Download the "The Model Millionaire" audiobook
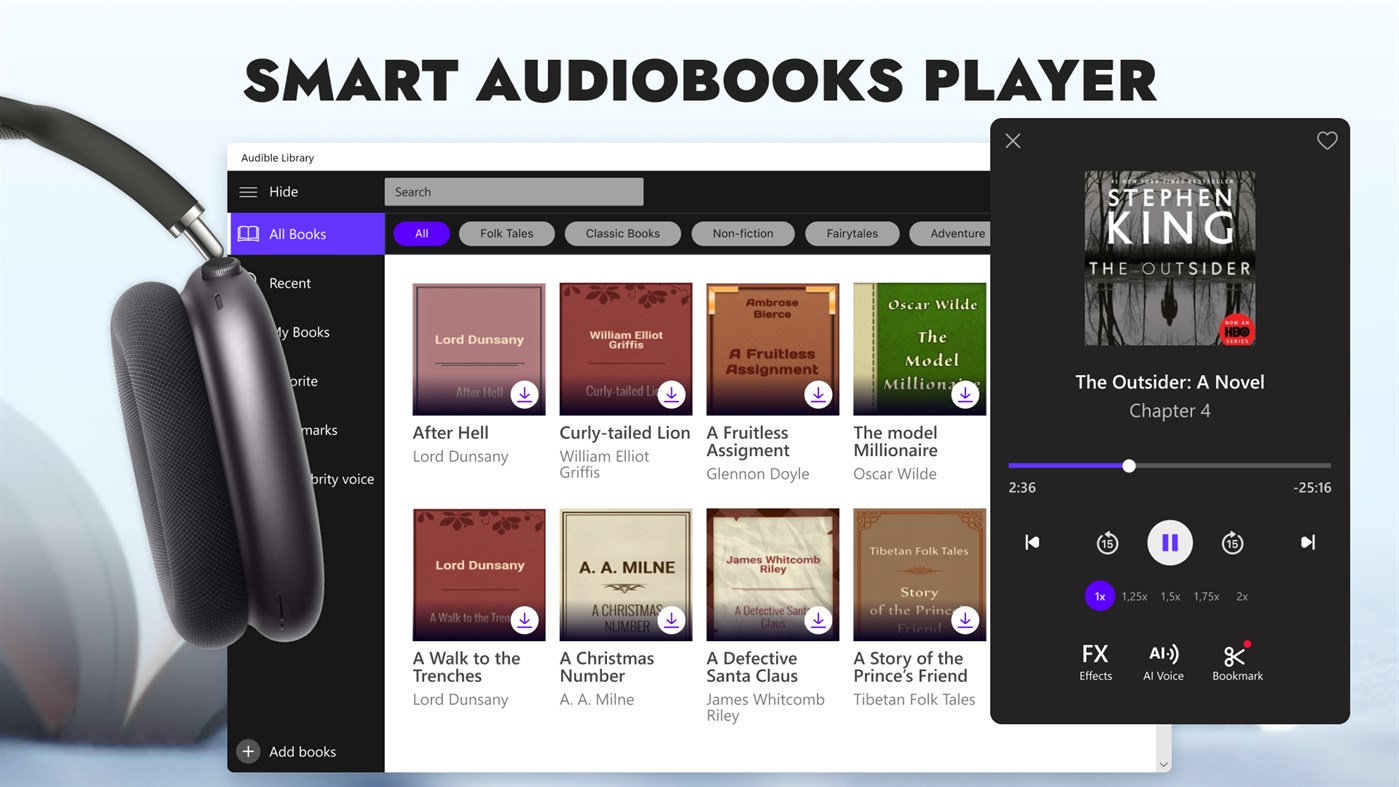The image size is (1399, 787). click(965, 394)
